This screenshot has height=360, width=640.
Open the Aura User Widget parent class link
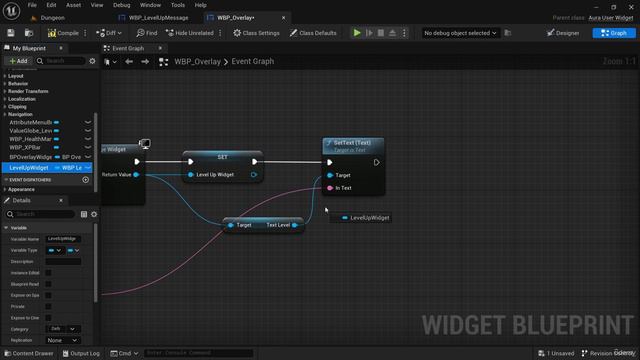point(611,18)
